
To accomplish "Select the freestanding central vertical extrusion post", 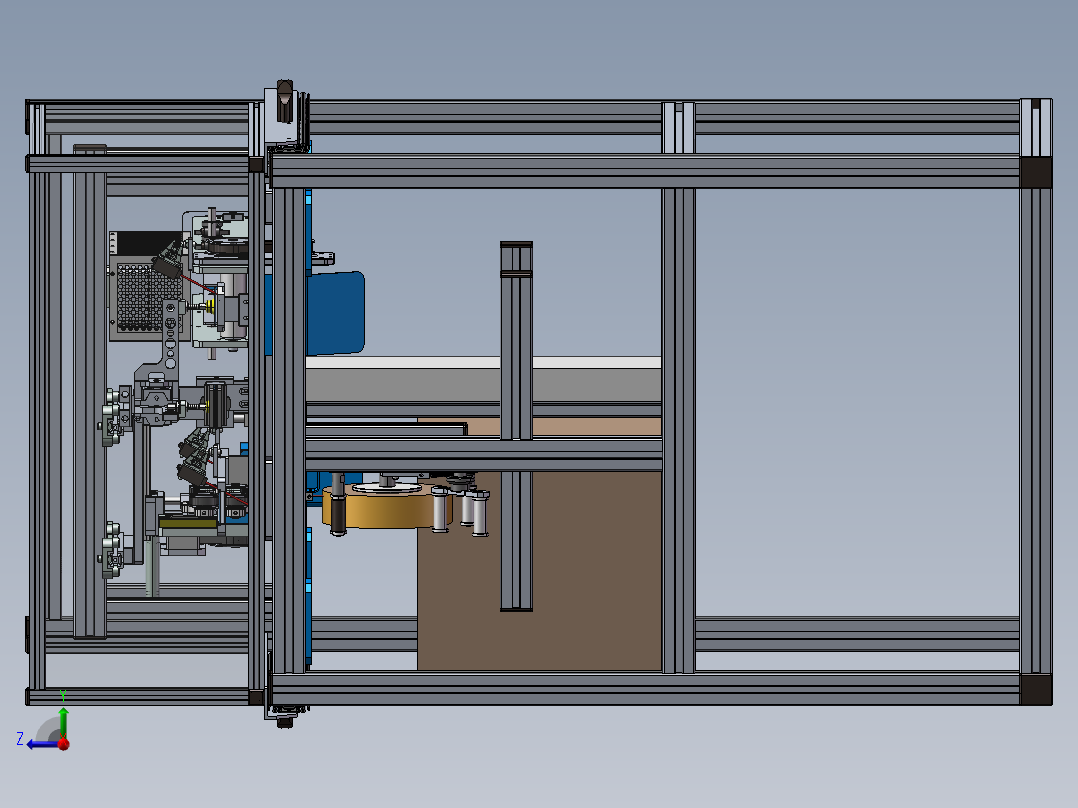I will pos(516,426).
